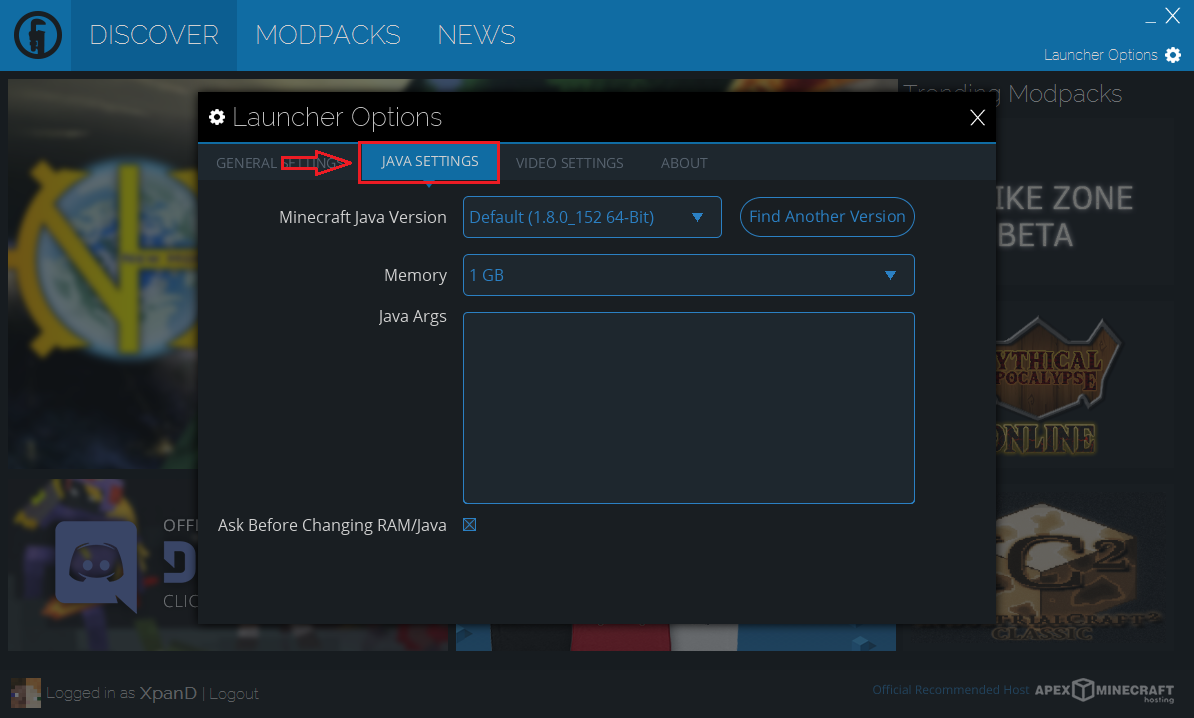Open Launcher Options gear in top right
This screenshot has height=718, width=1194.
(1173, 55)
